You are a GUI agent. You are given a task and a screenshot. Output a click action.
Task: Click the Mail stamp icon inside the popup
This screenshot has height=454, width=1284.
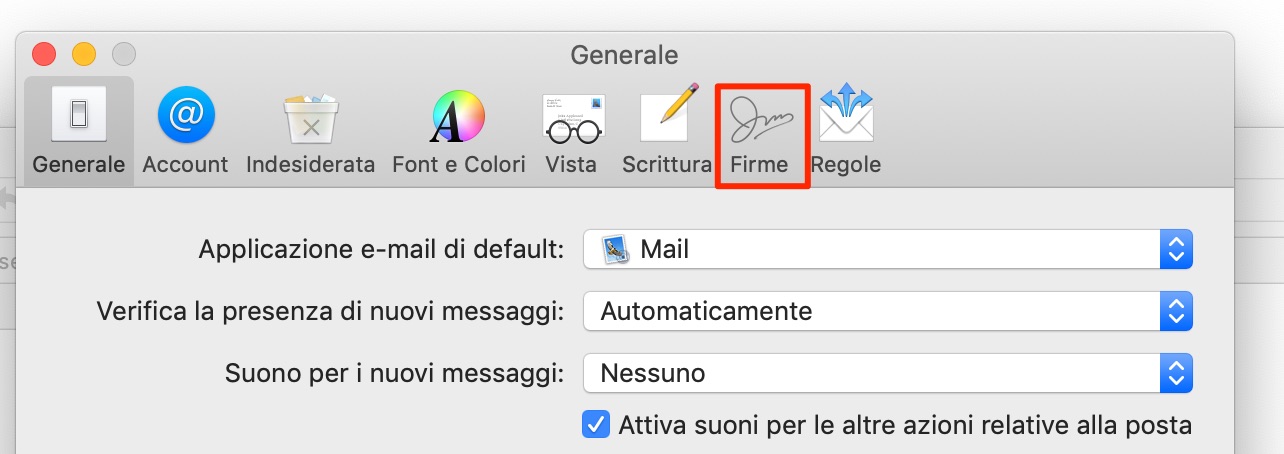[616, 249]
